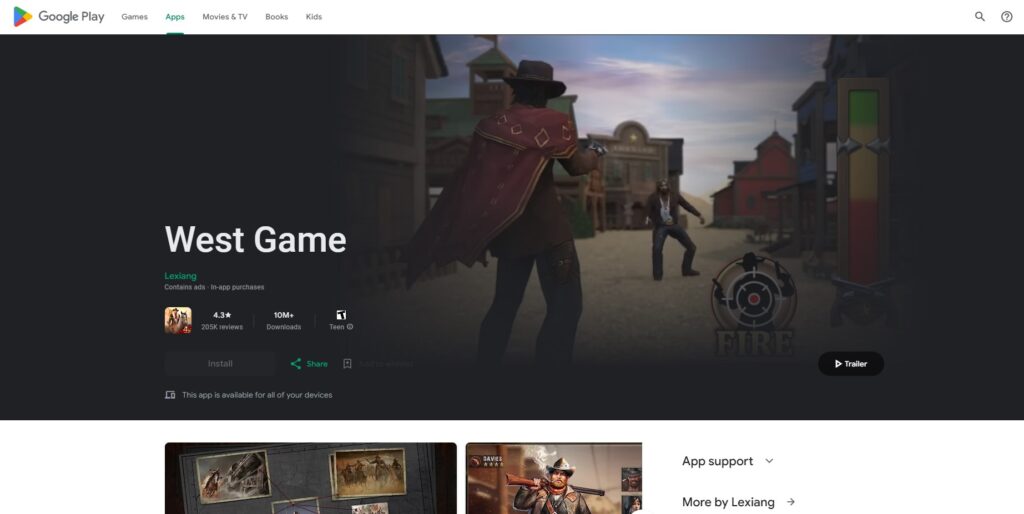This screenshot has width=1024, height=514.
Task: Open the Lexiang developer link
Action: 180,276
